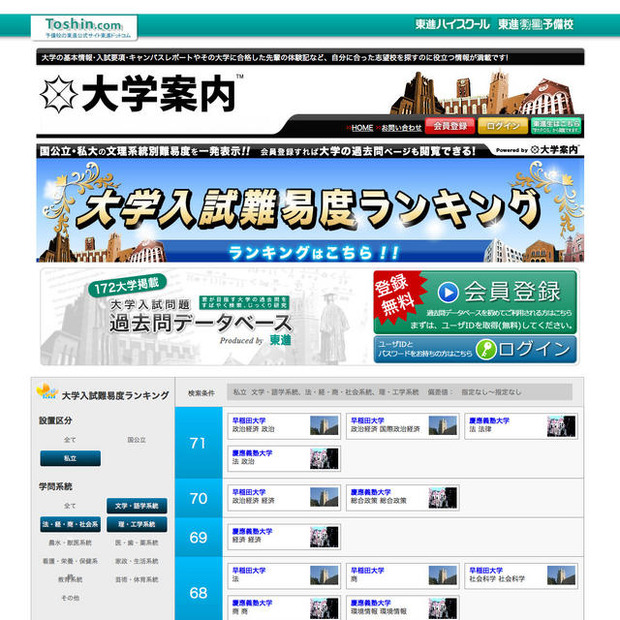Viewport: 620px width, 620px height.
Task: Open thumbnail of 早稲田大学 政治経済 経済 card
Action: pyautogui.click(x=324, y=497)
